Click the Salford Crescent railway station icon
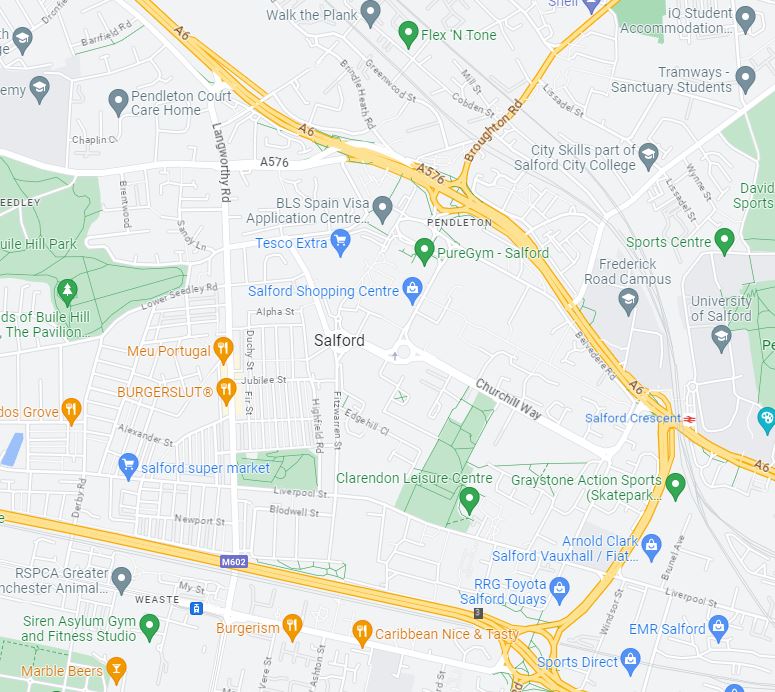775x692 pixels. click(x=689, y=419)
